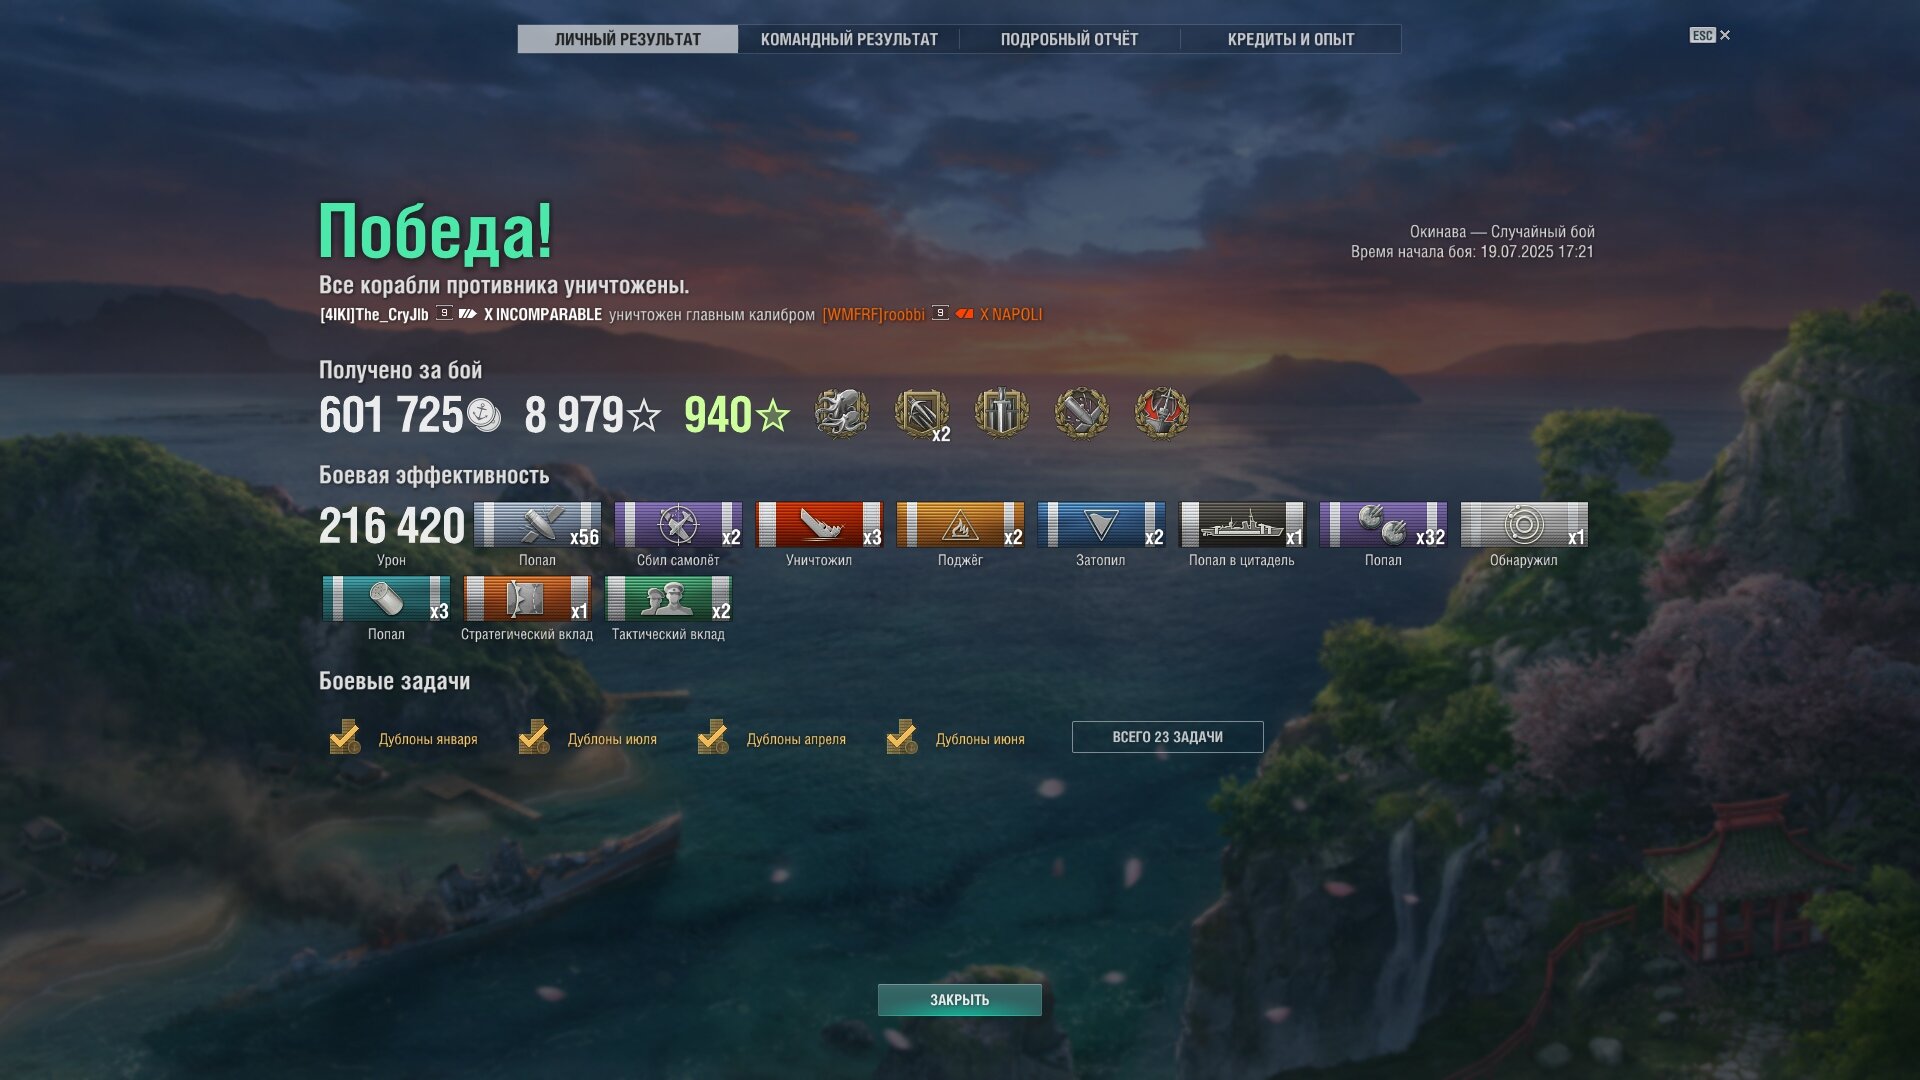Click the 'Закрыть' button
Viewport: 1920px width, 1080px height.
(x=960, y=1000)
